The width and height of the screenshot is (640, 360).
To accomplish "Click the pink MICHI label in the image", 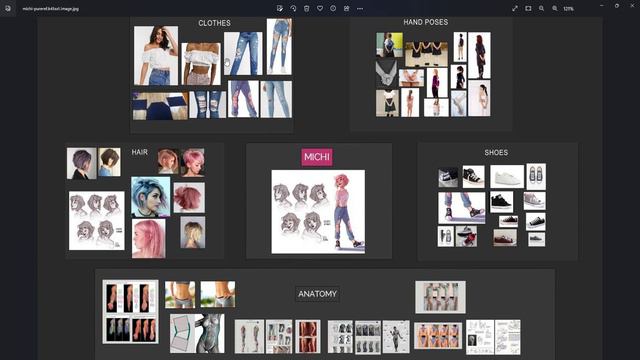I will [x=317, y=157].
